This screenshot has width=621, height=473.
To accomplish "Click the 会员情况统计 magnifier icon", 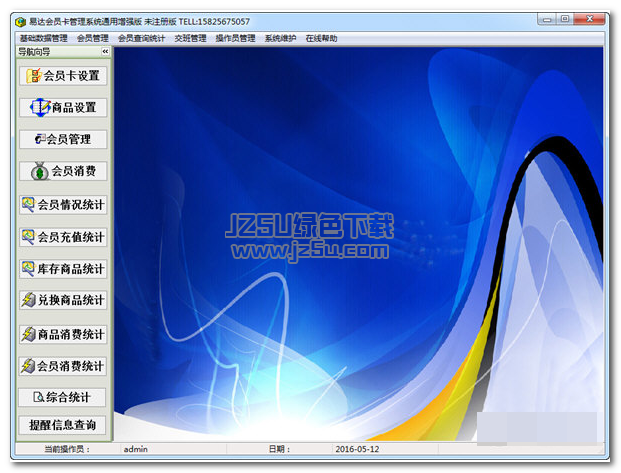I will click(x=28, y=204).
